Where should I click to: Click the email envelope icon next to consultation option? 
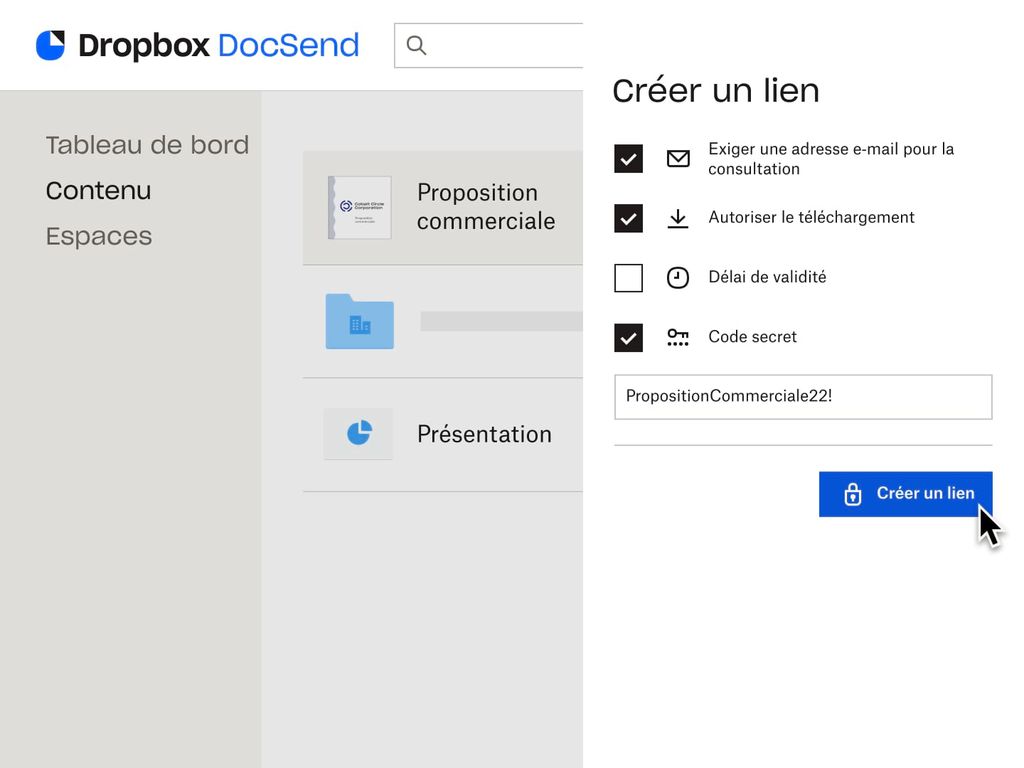coord(678,158)
